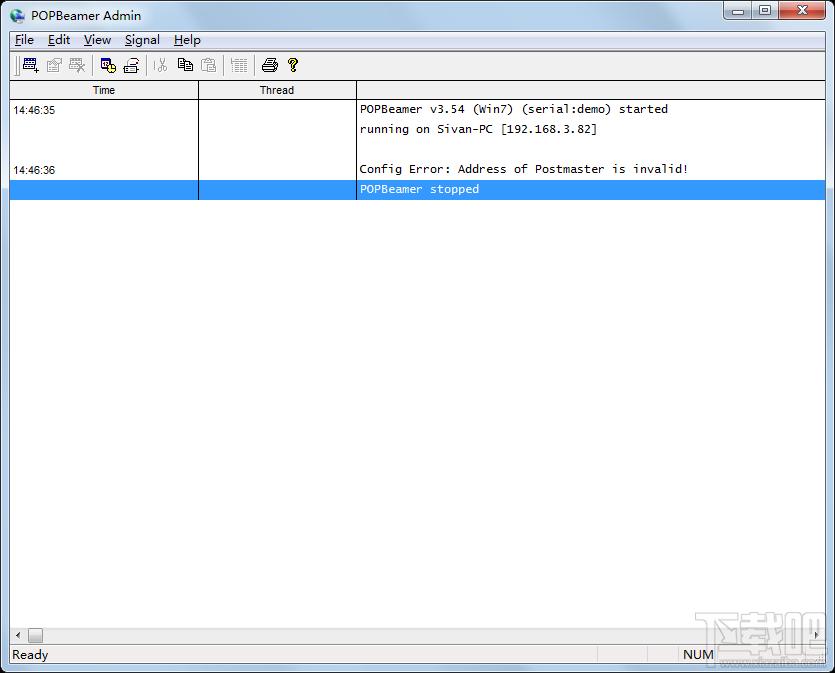Click the Copy toolbar icon
835x673 pixels.
coord(185,65)
